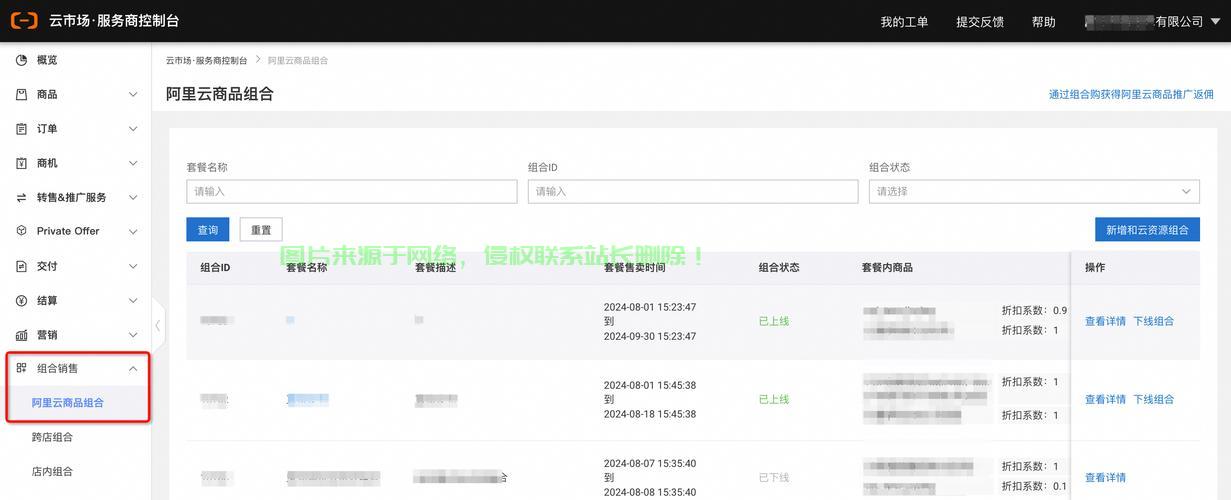The height and width of the screenshot is (500, 1231).
Task: Expand the 交付 menu chevron
Action: click(x=133, y=266)
